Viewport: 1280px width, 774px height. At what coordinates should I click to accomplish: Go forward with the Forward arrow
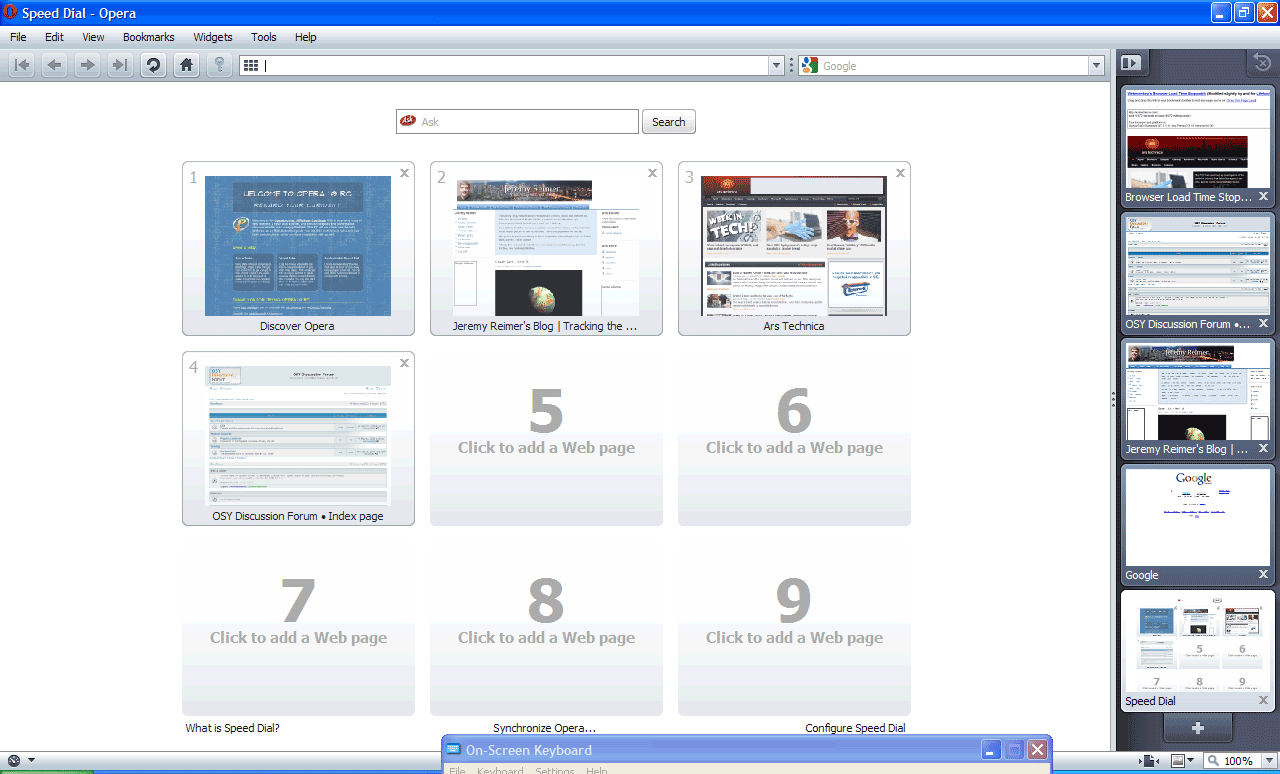(88, 65)
